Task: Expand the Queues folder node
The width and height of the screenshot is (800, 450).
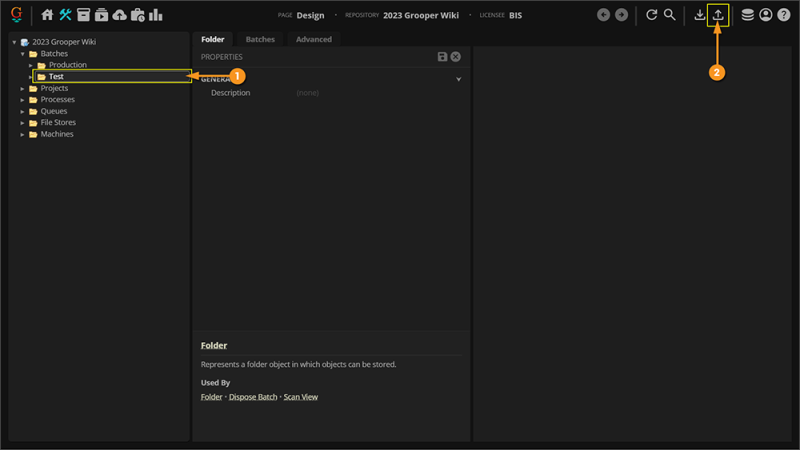Action: [22, 111]
